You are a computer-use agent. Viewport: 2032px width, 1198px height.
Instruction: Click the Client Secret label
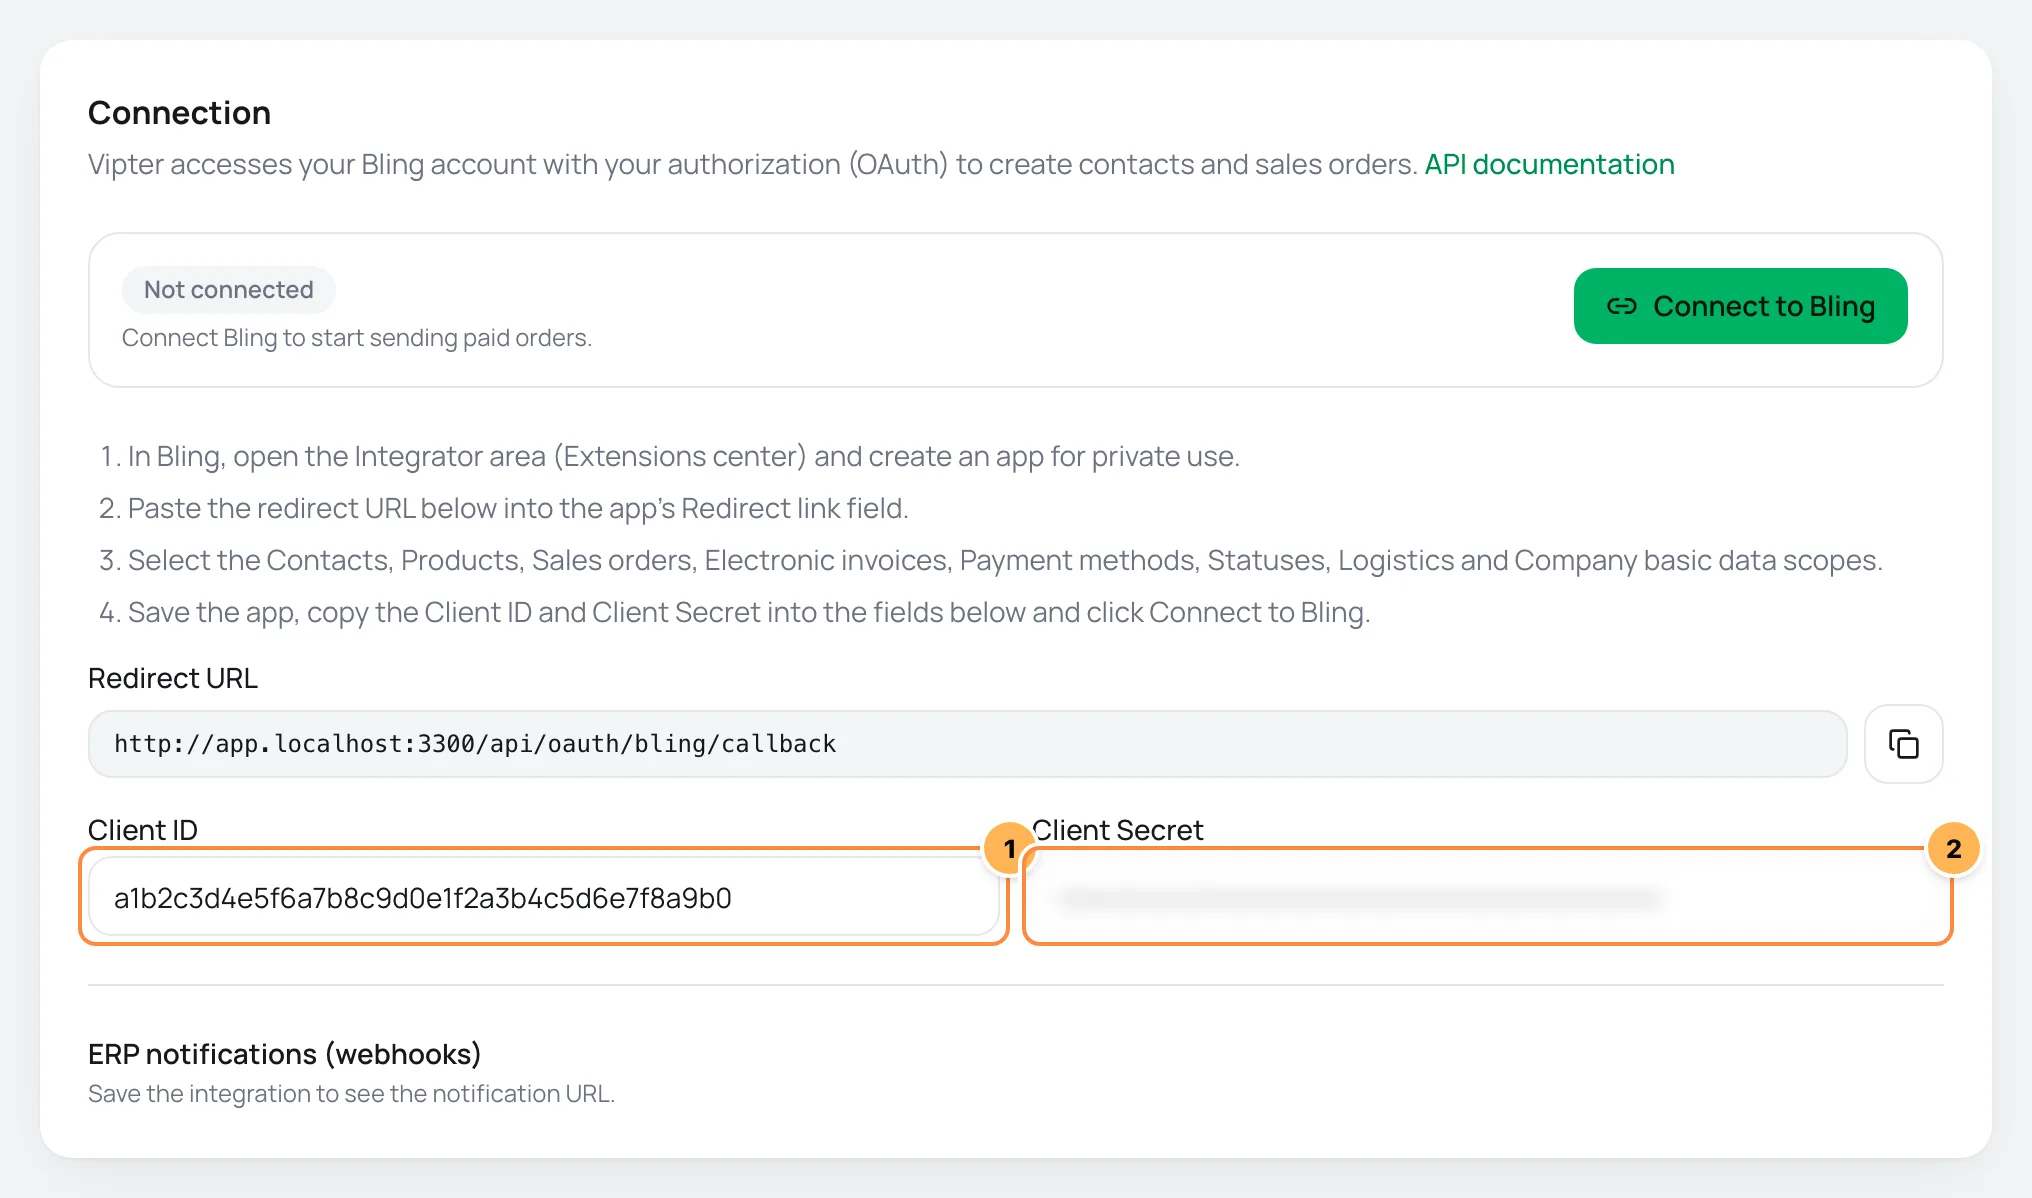(x=1118, y=830)
